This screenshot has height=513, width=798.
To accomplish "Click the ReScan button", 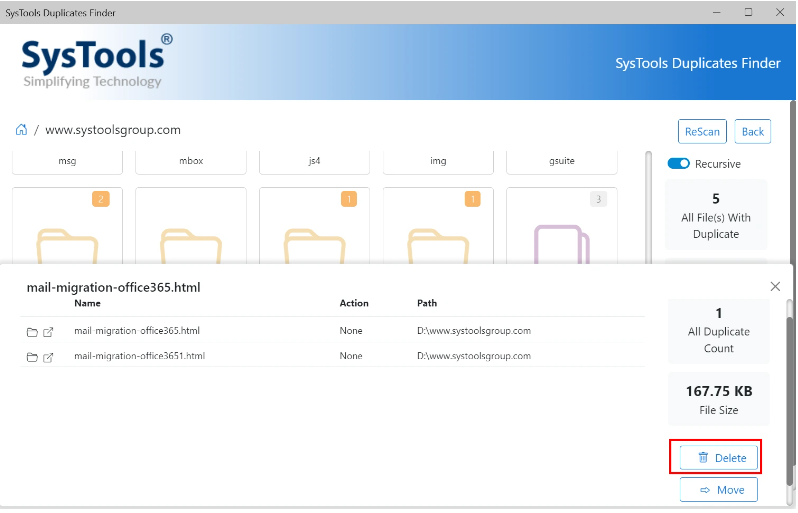I will coord(702,132).
